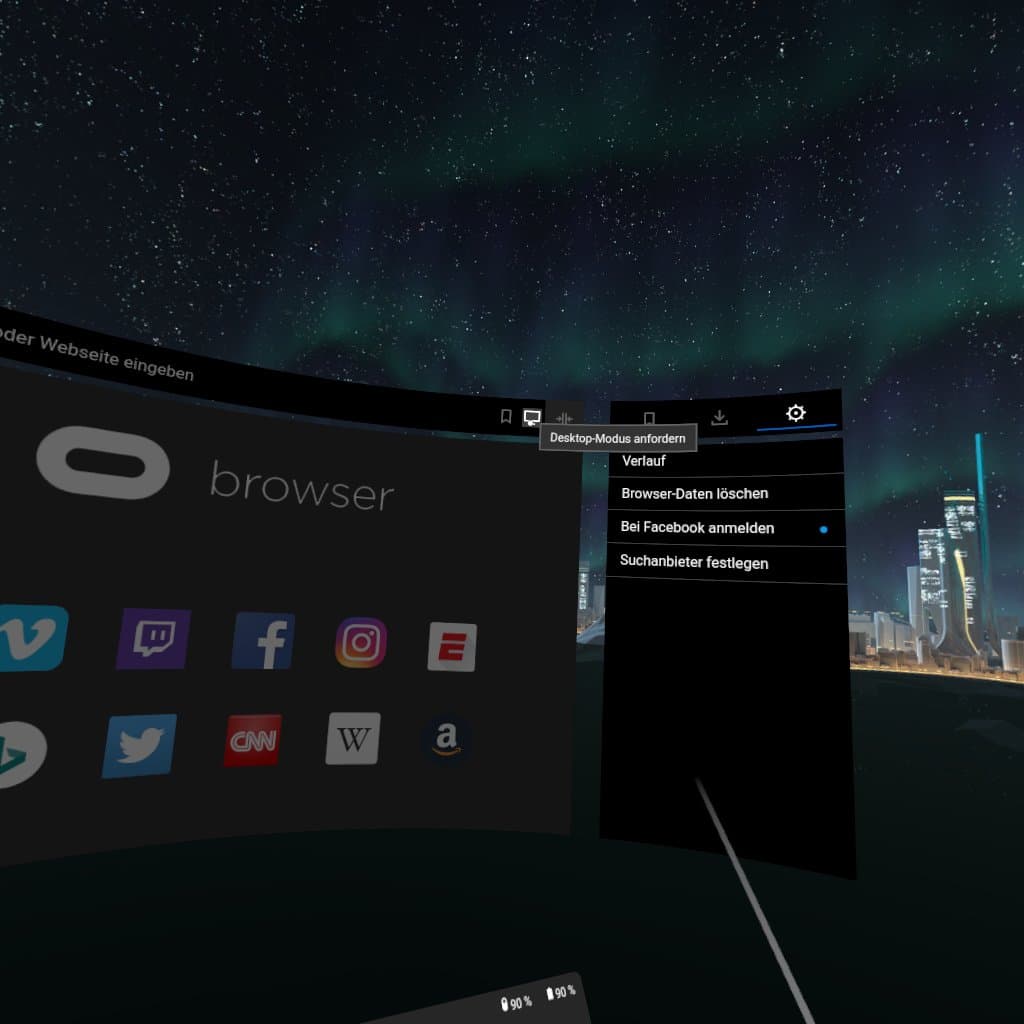The height and width of the screenshot is (1024, 1024).
Task: Switch to the downloads tab
Action: click(x=719, y=417)
